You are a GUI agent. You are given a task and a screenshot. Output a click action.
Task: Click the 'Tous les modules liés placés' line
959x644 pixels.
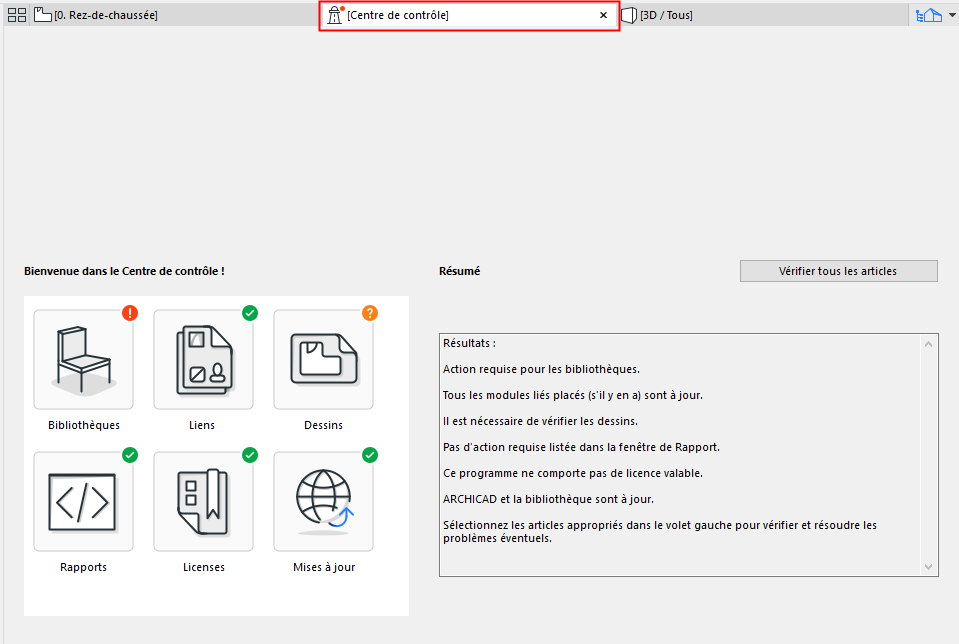pos(572,395)
